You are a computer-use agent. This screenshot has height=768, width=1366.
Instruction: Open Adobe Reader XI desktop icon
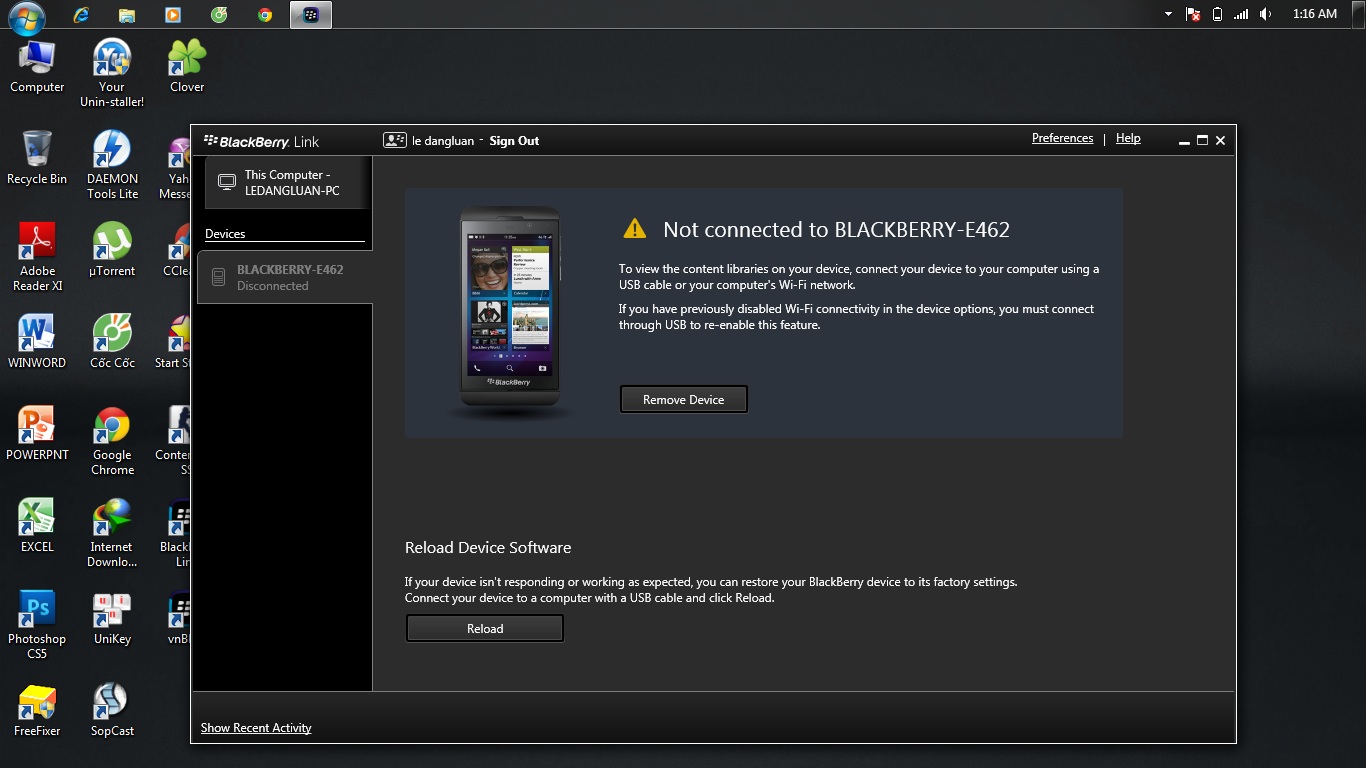point(37,257)
